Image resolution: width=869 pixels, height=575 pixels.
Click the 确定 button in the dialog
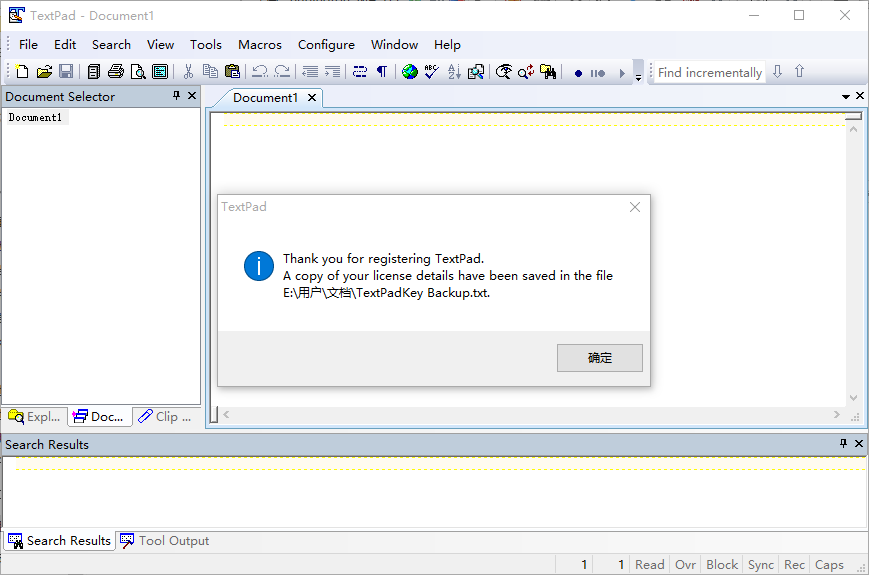coord(600,358)
